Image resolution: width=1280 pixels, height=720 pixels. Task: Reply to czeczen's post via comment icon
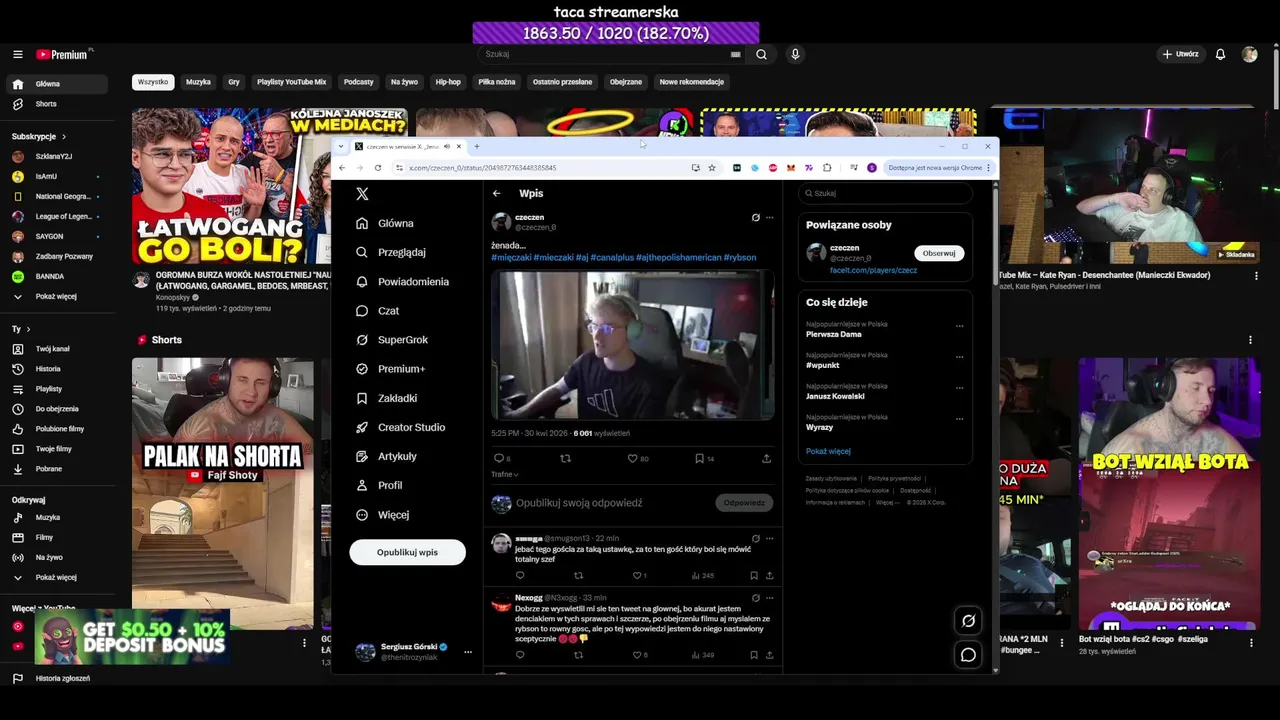[499, 458]
